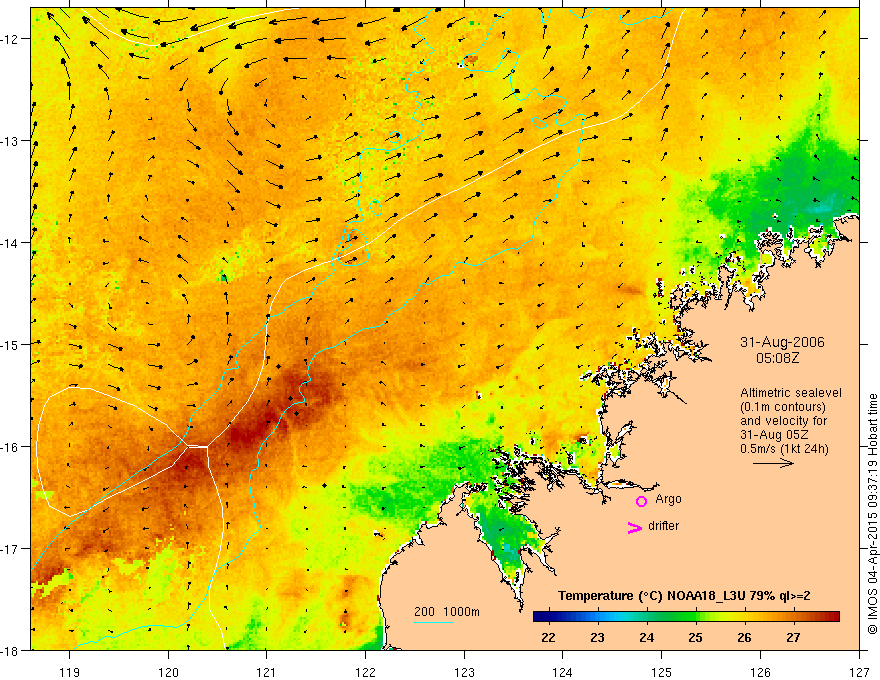The image size is (880, 680).
Task: Click the longitude axis label 127
Action: pos(859,672)
